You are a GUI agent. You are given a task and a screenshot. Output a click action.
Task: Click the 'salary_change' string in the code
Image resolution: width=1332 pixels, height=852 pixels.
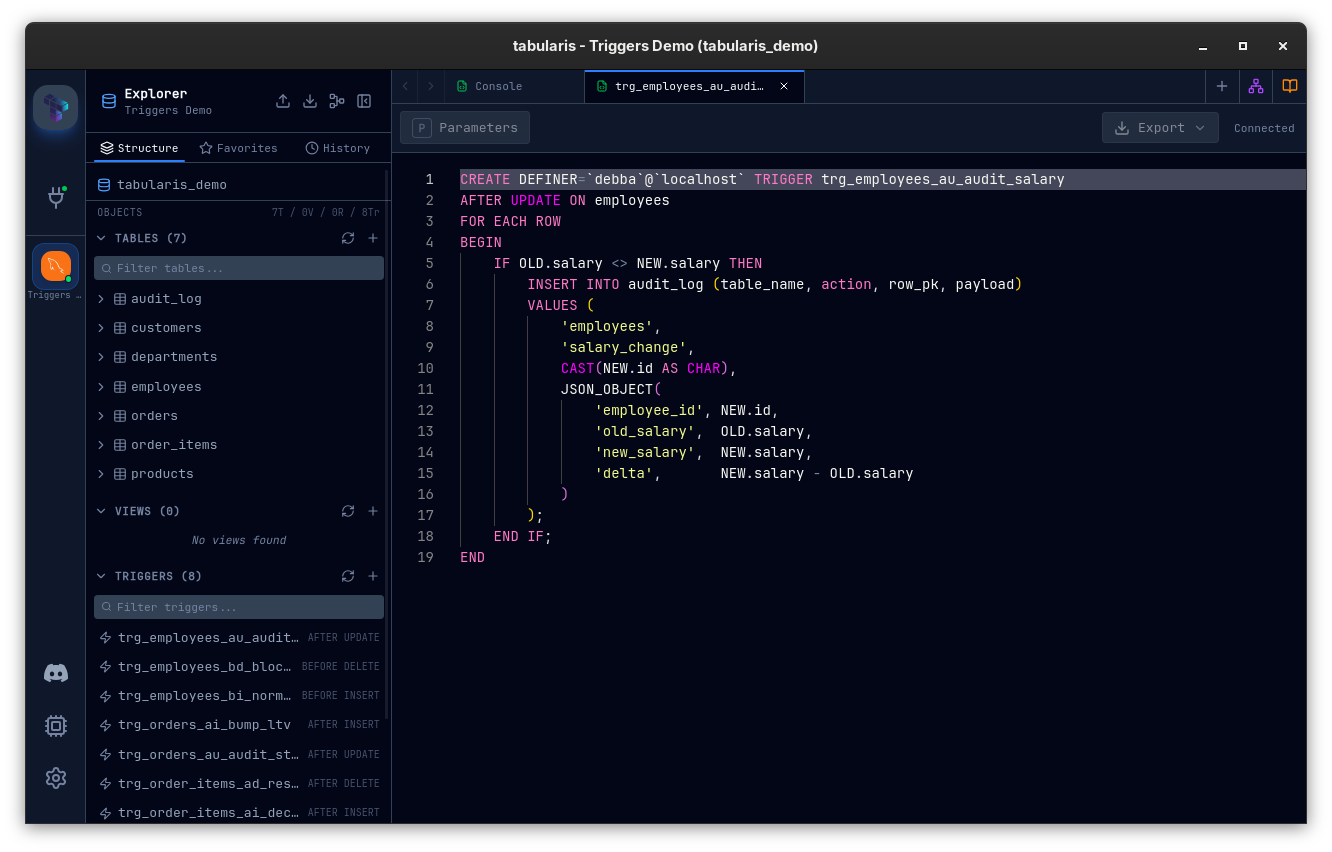pyautogui.click(x=624, y=347)
